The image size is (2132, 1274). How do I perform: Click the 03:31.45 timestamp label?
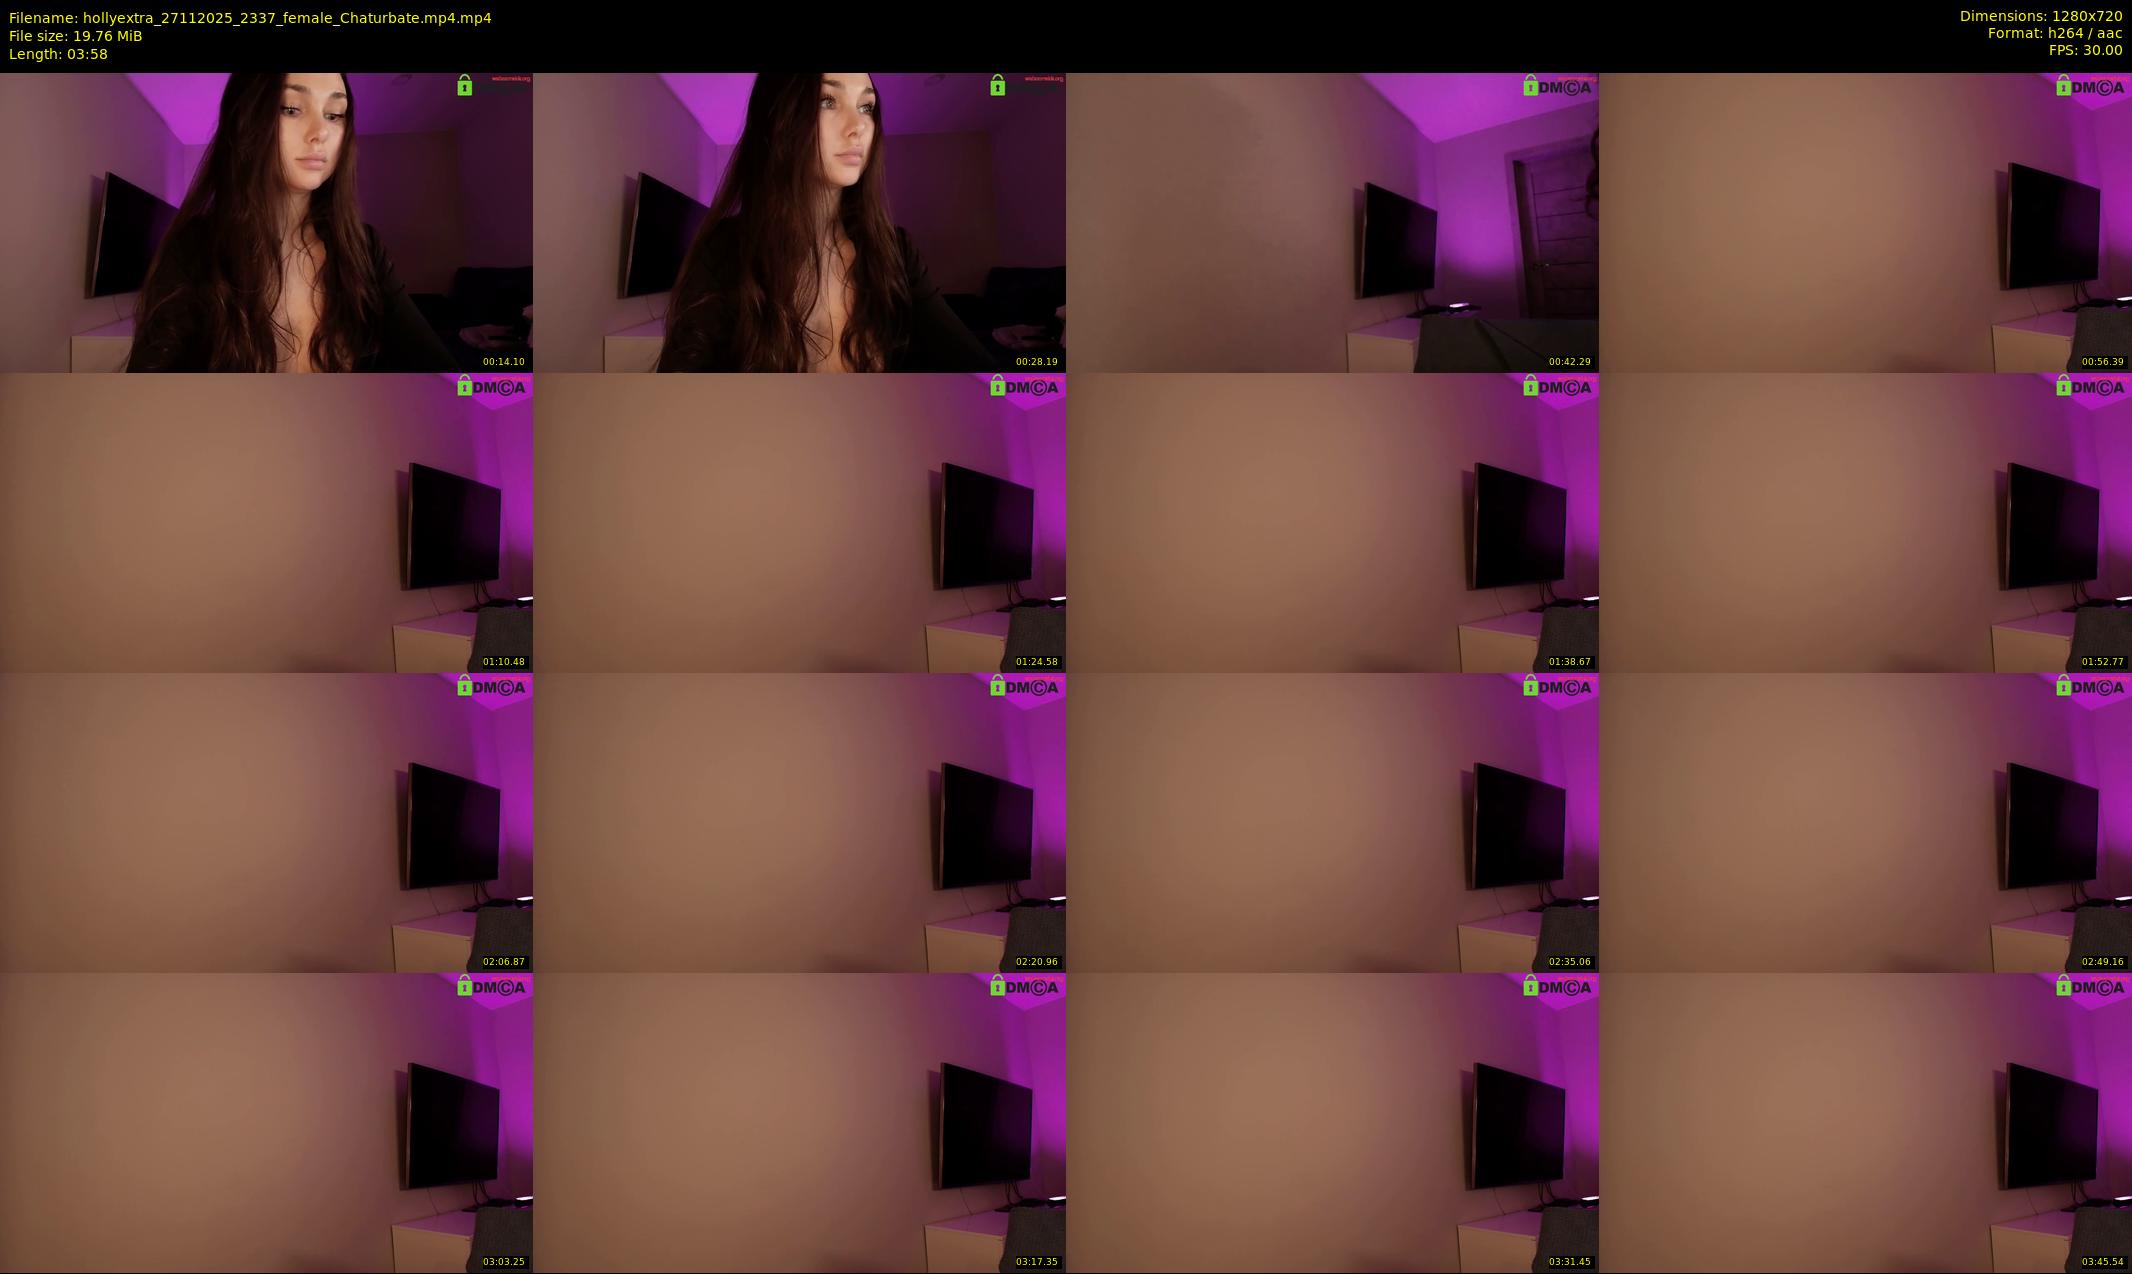pyautogui.click(x=1569, y=1262)
